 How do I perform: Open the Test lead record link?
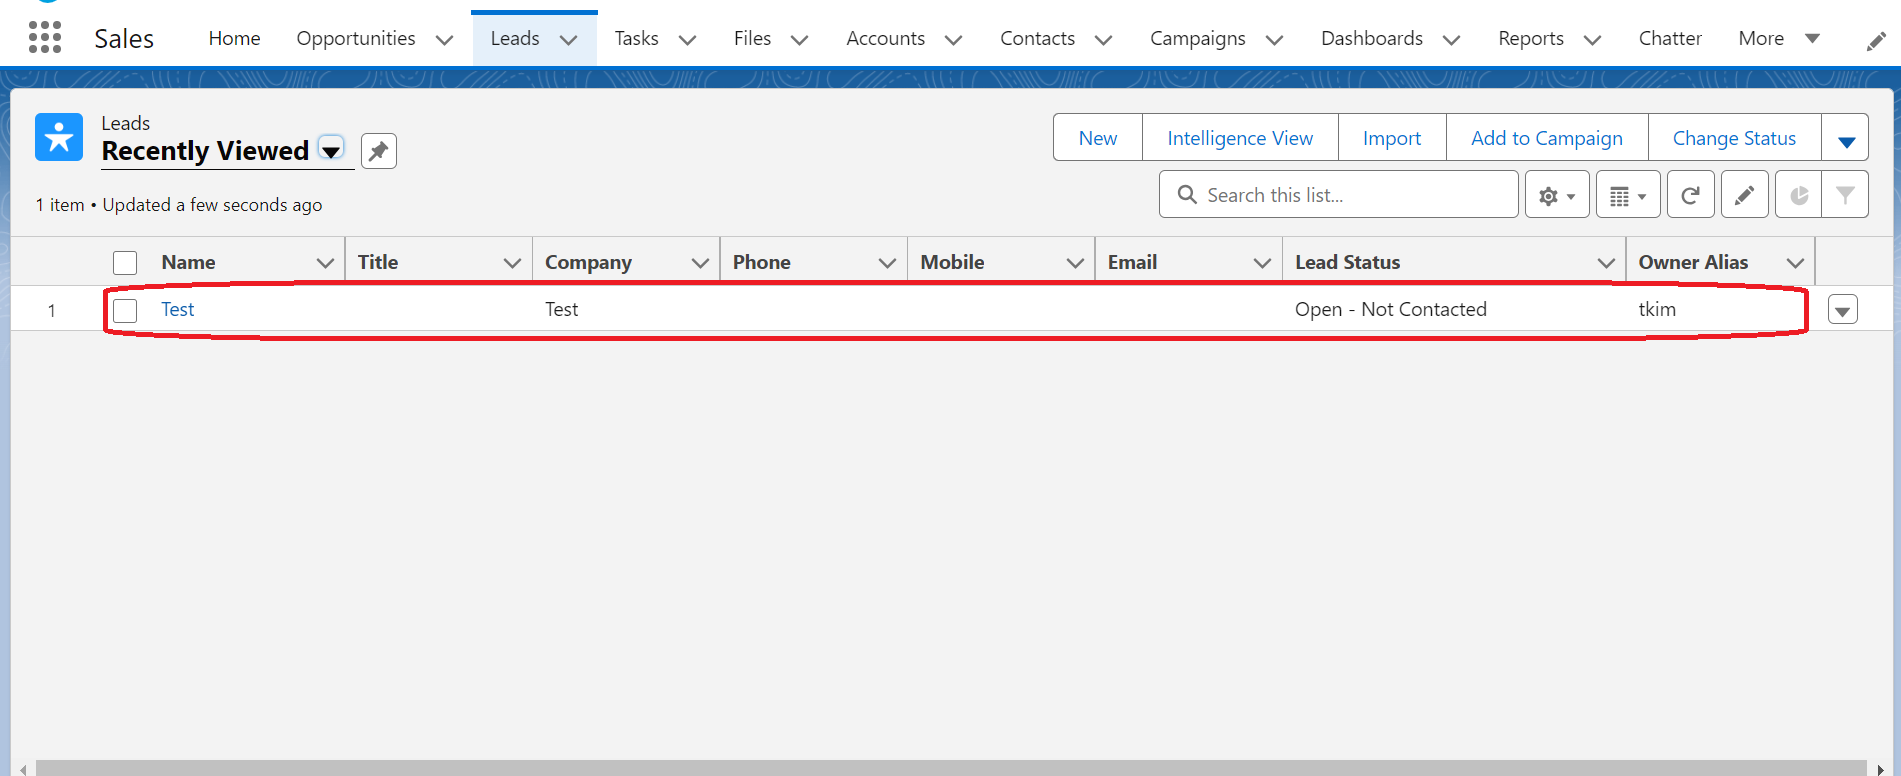tap(178, 310)
